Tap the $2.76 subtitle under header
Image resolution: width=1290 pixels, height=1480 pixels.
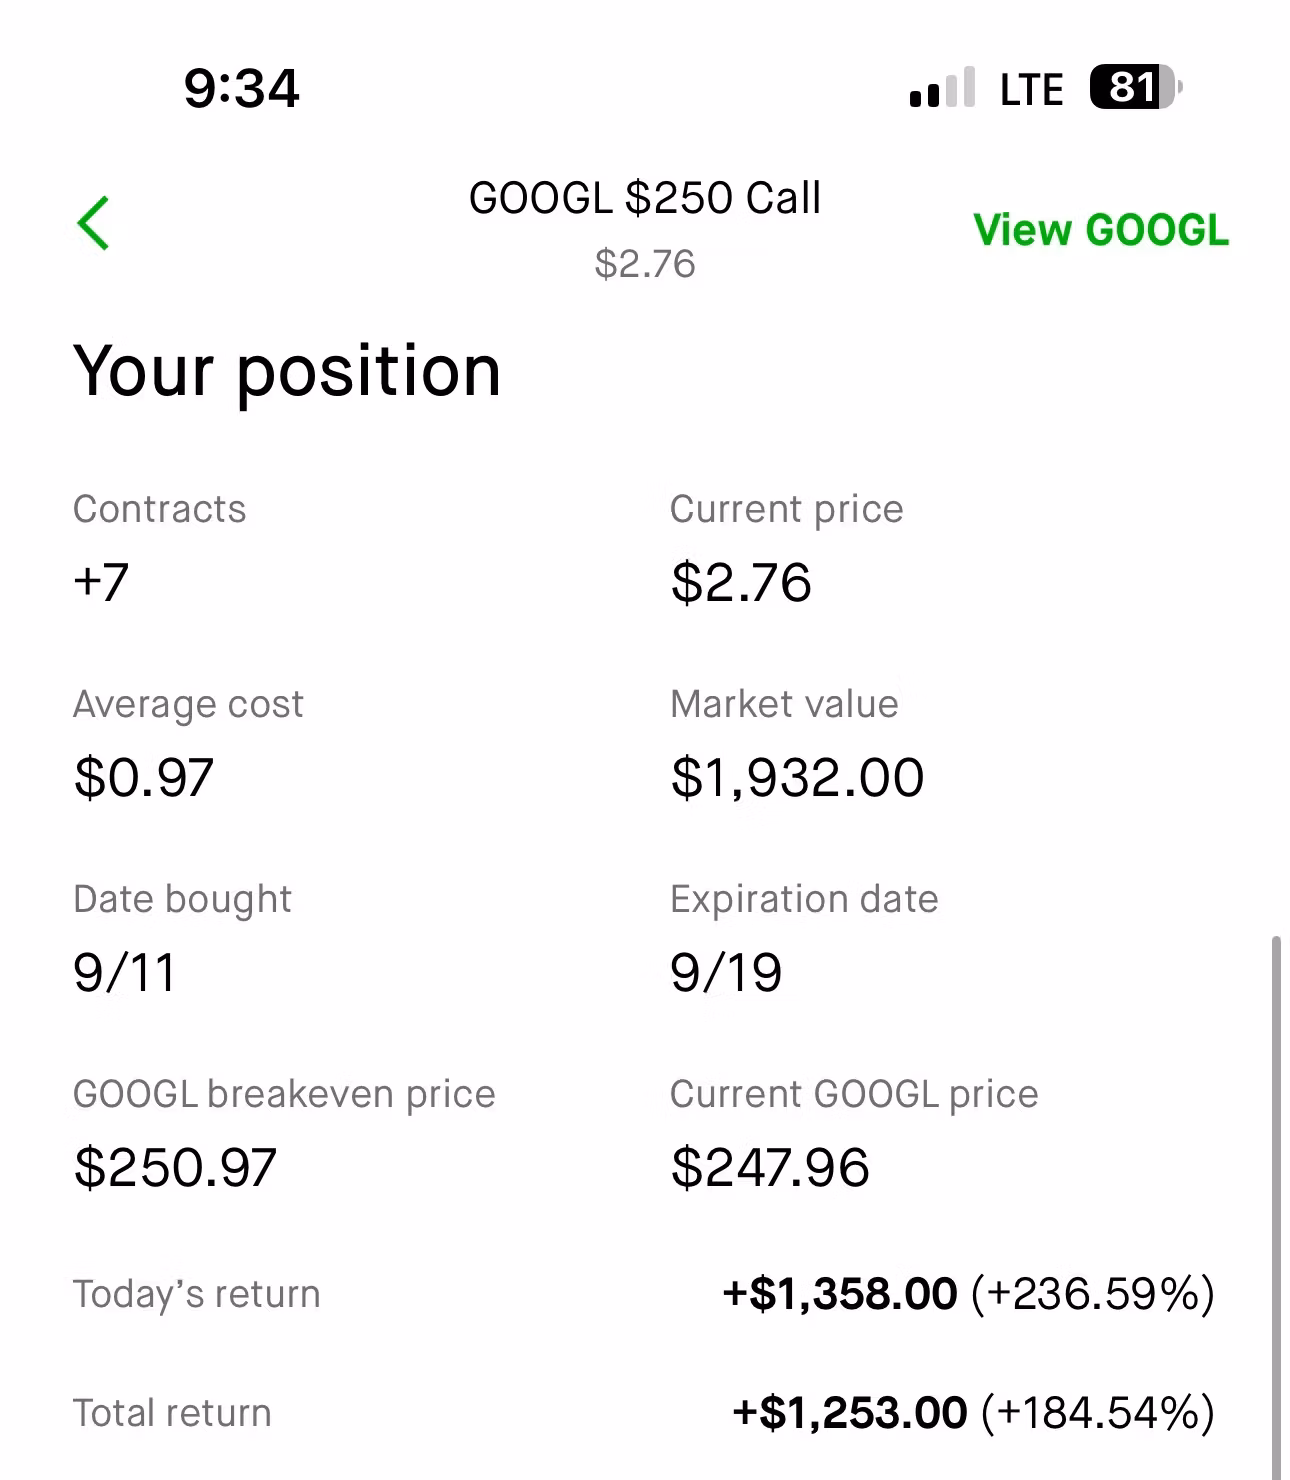click(x=645, y=264)
